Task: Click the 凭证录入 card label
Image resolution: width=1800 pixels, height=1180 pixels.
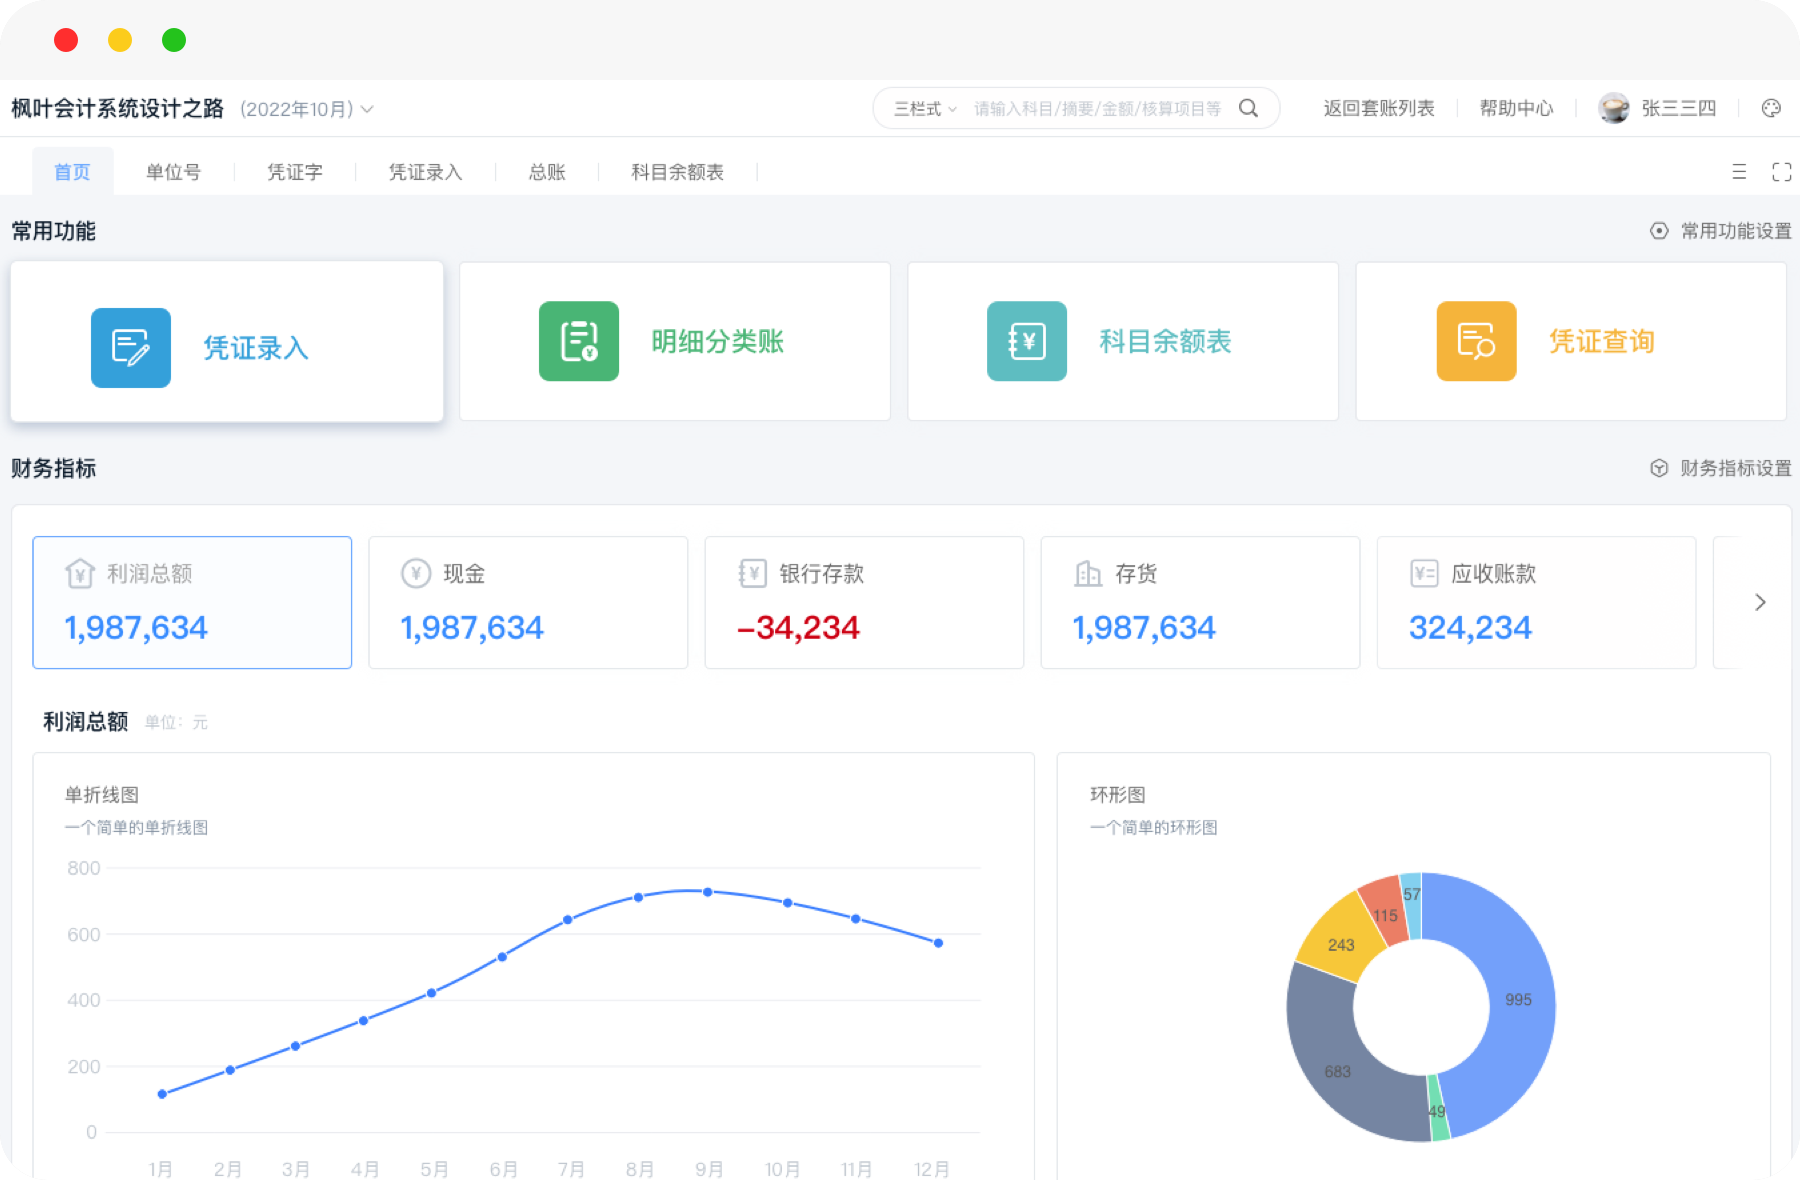Action: [256, 348]
